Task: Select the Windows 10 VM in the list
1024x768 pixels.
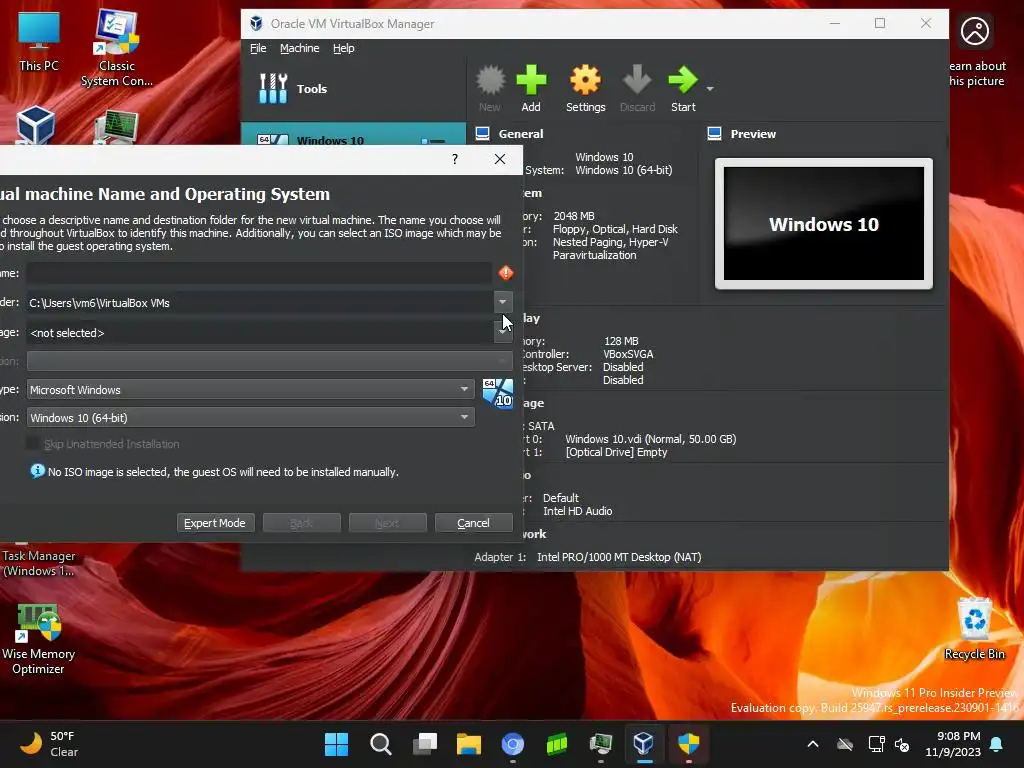Action: [353, 135]
